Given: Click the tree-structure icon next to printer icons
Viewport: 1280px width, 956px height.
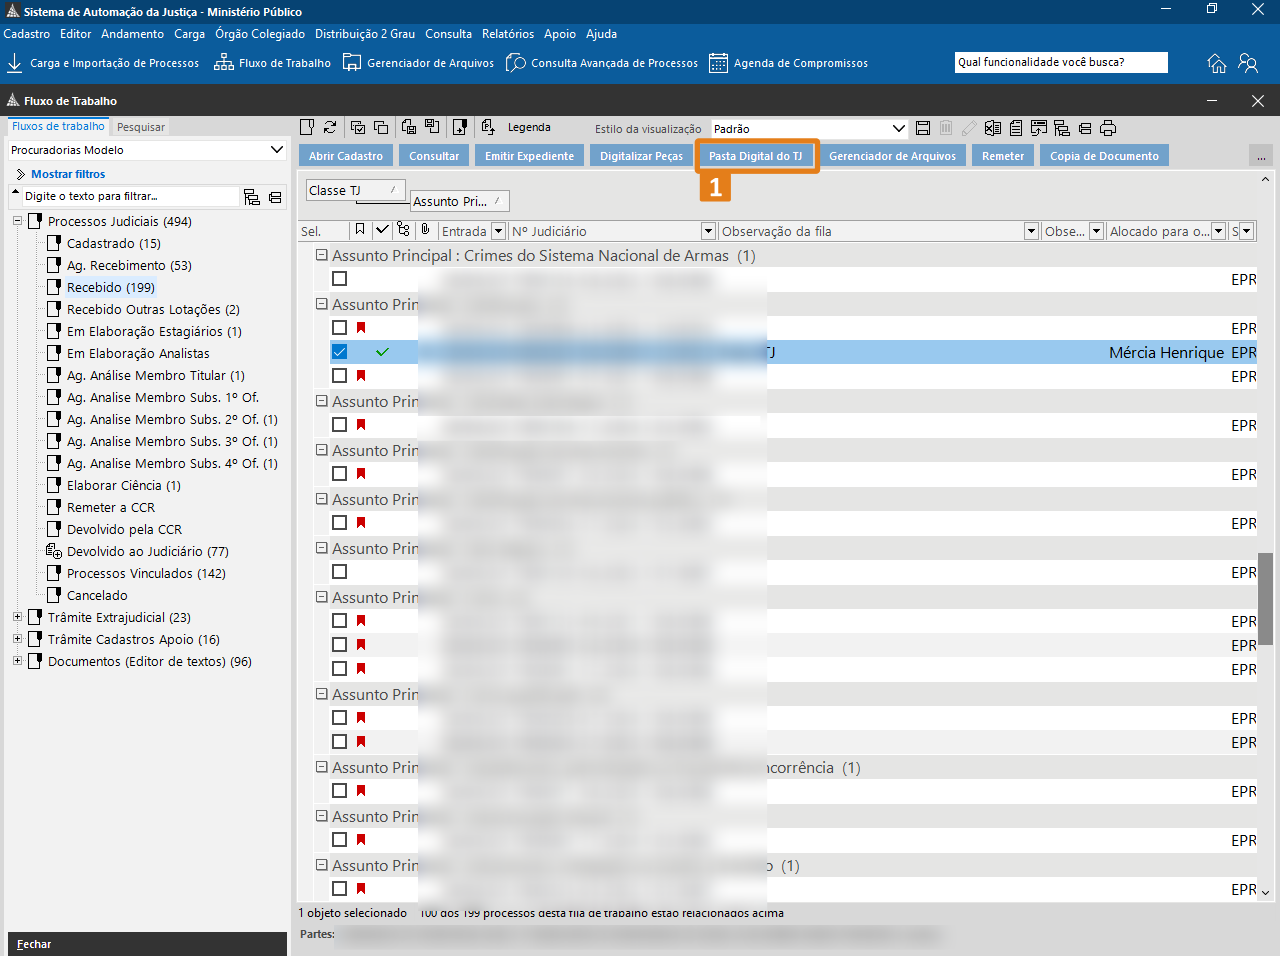Looking at the screenshot, I should (x=1062, y=128).
